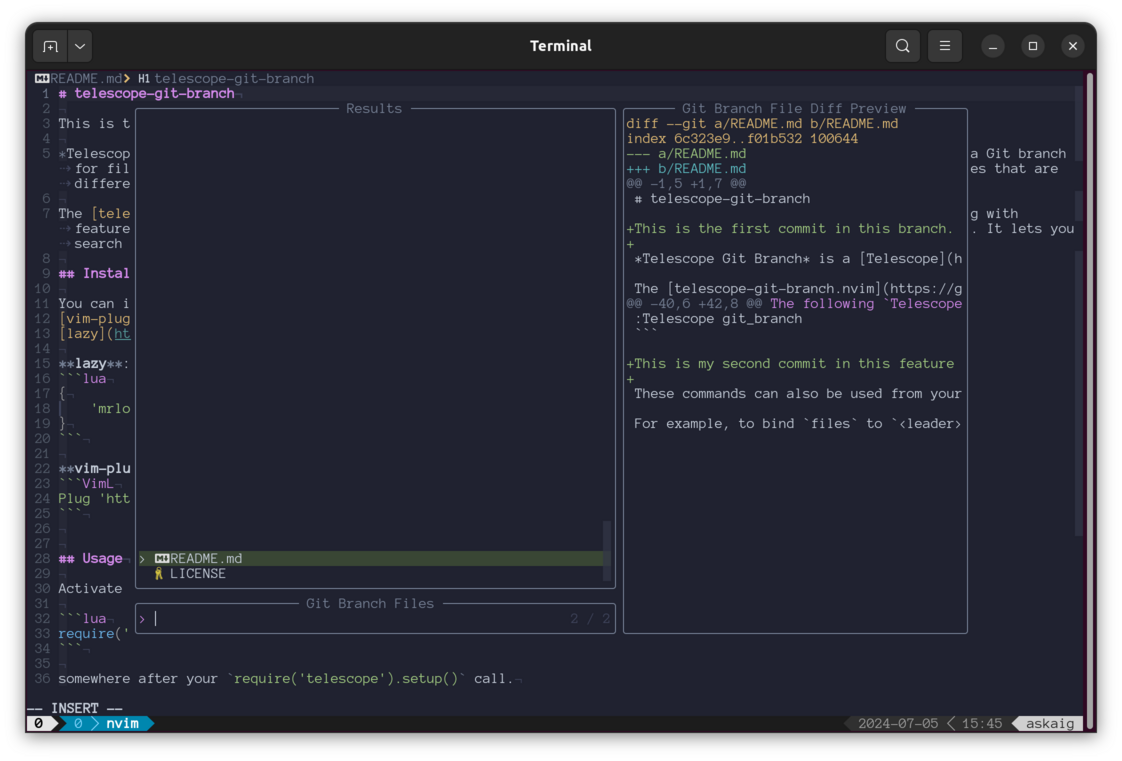Click the '## Usage' heading
Image resolution: width=1122 pixels, height=761 pixels.
(90, 559)
